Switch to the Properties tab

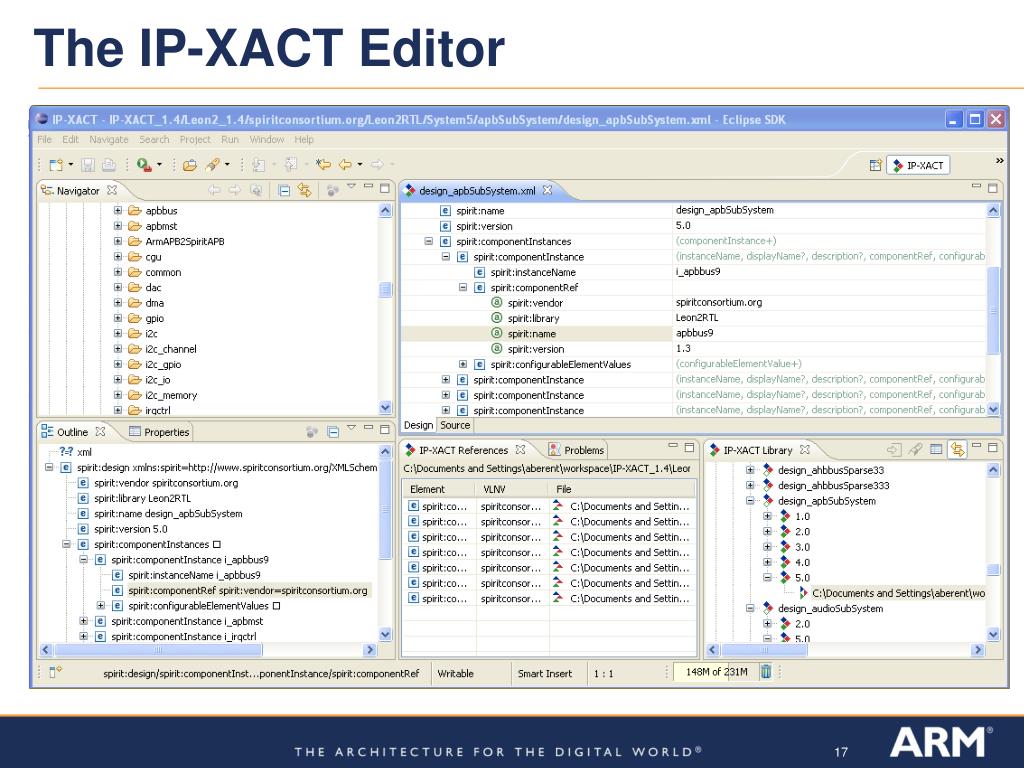pos(159,432)
